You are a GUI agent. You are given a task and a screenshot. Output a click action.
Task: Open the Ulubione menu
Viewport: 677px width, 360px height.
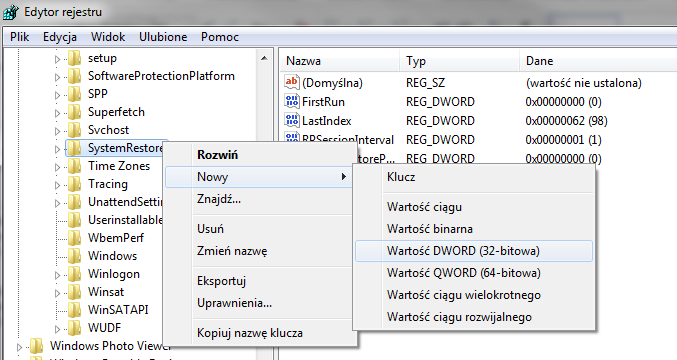pyautogui.click(x=163, y=37)
